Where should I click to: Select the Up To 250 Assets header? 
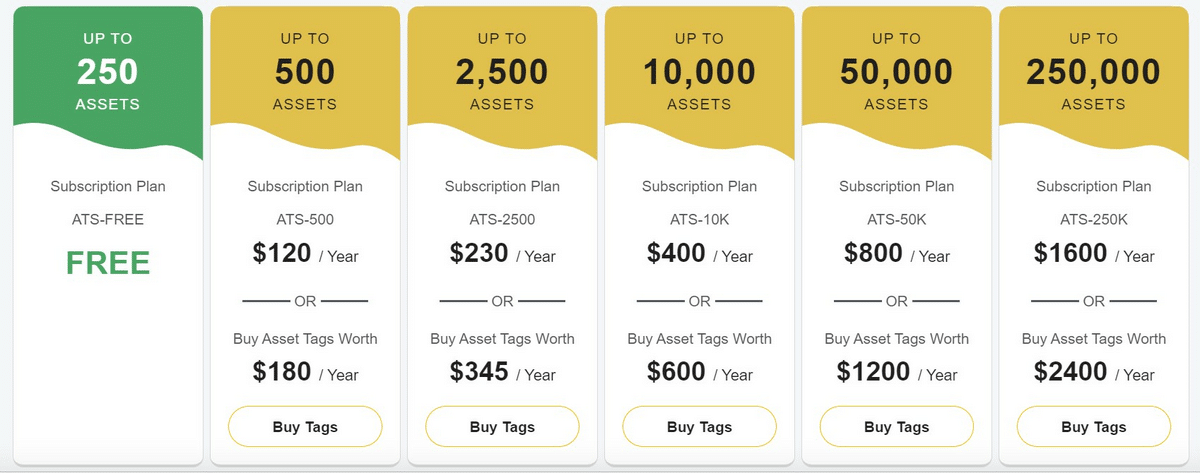(x=108, y=72)
